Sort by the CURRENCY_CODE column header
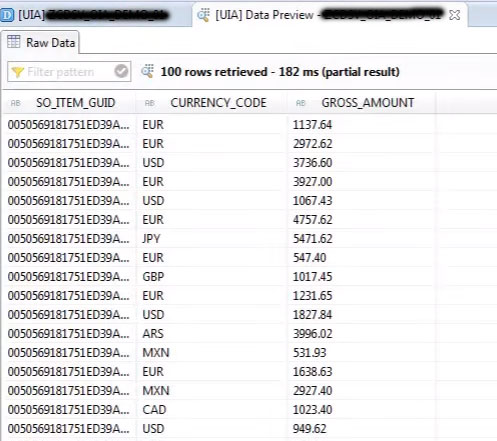The image size is (497, 441). 211,103
